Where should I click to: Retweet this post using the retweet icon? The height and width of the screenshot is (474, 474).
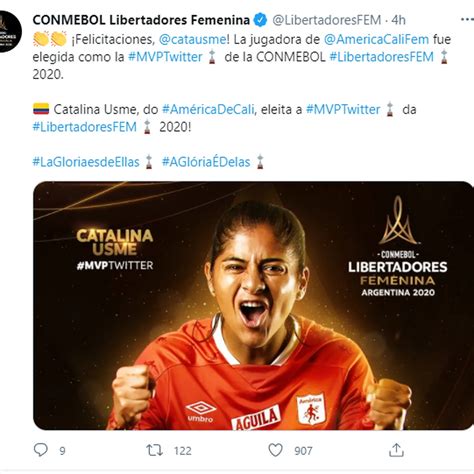pyautogui.click(x=154, y=450)
